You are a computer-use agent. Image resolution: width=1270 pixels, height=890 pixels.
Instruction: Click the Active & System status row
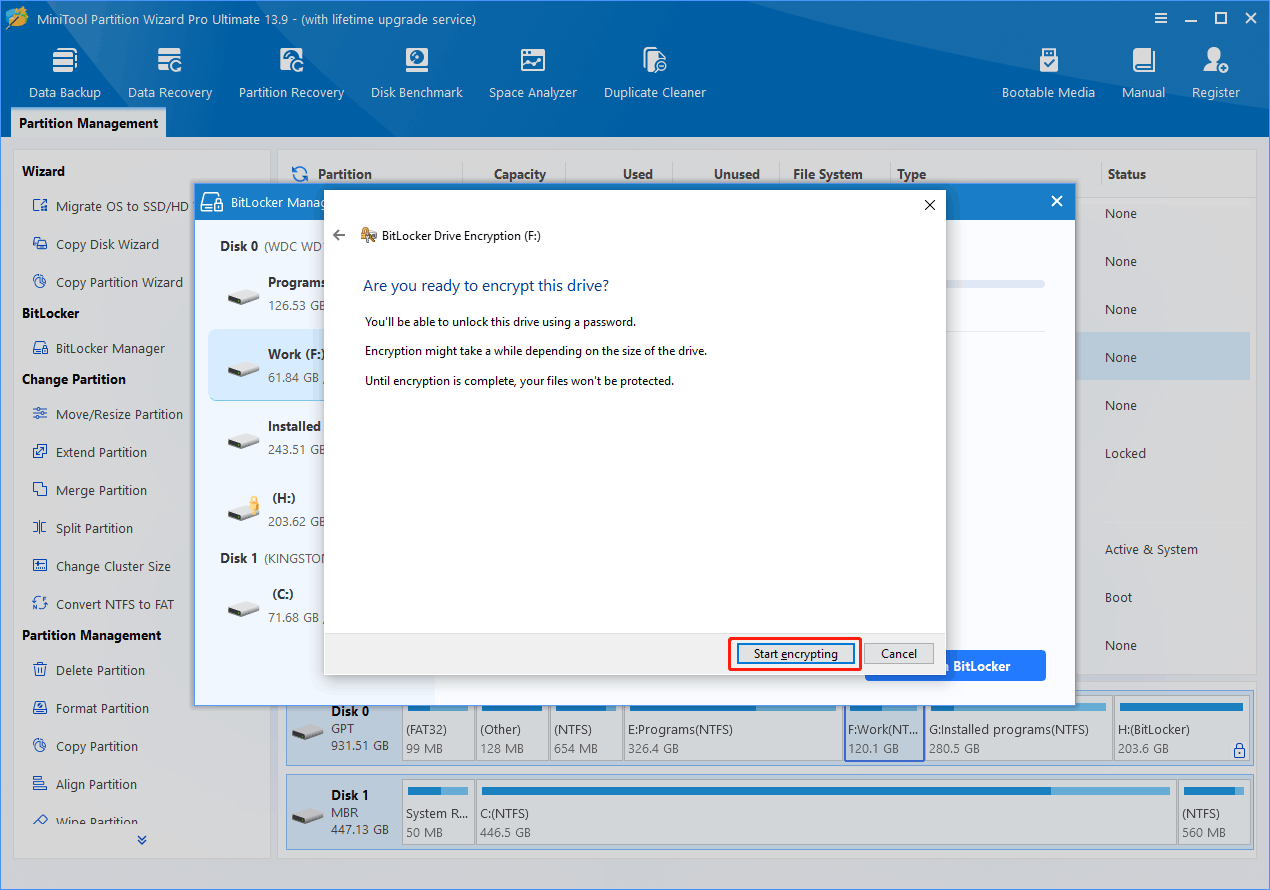tap(1151, 550)
